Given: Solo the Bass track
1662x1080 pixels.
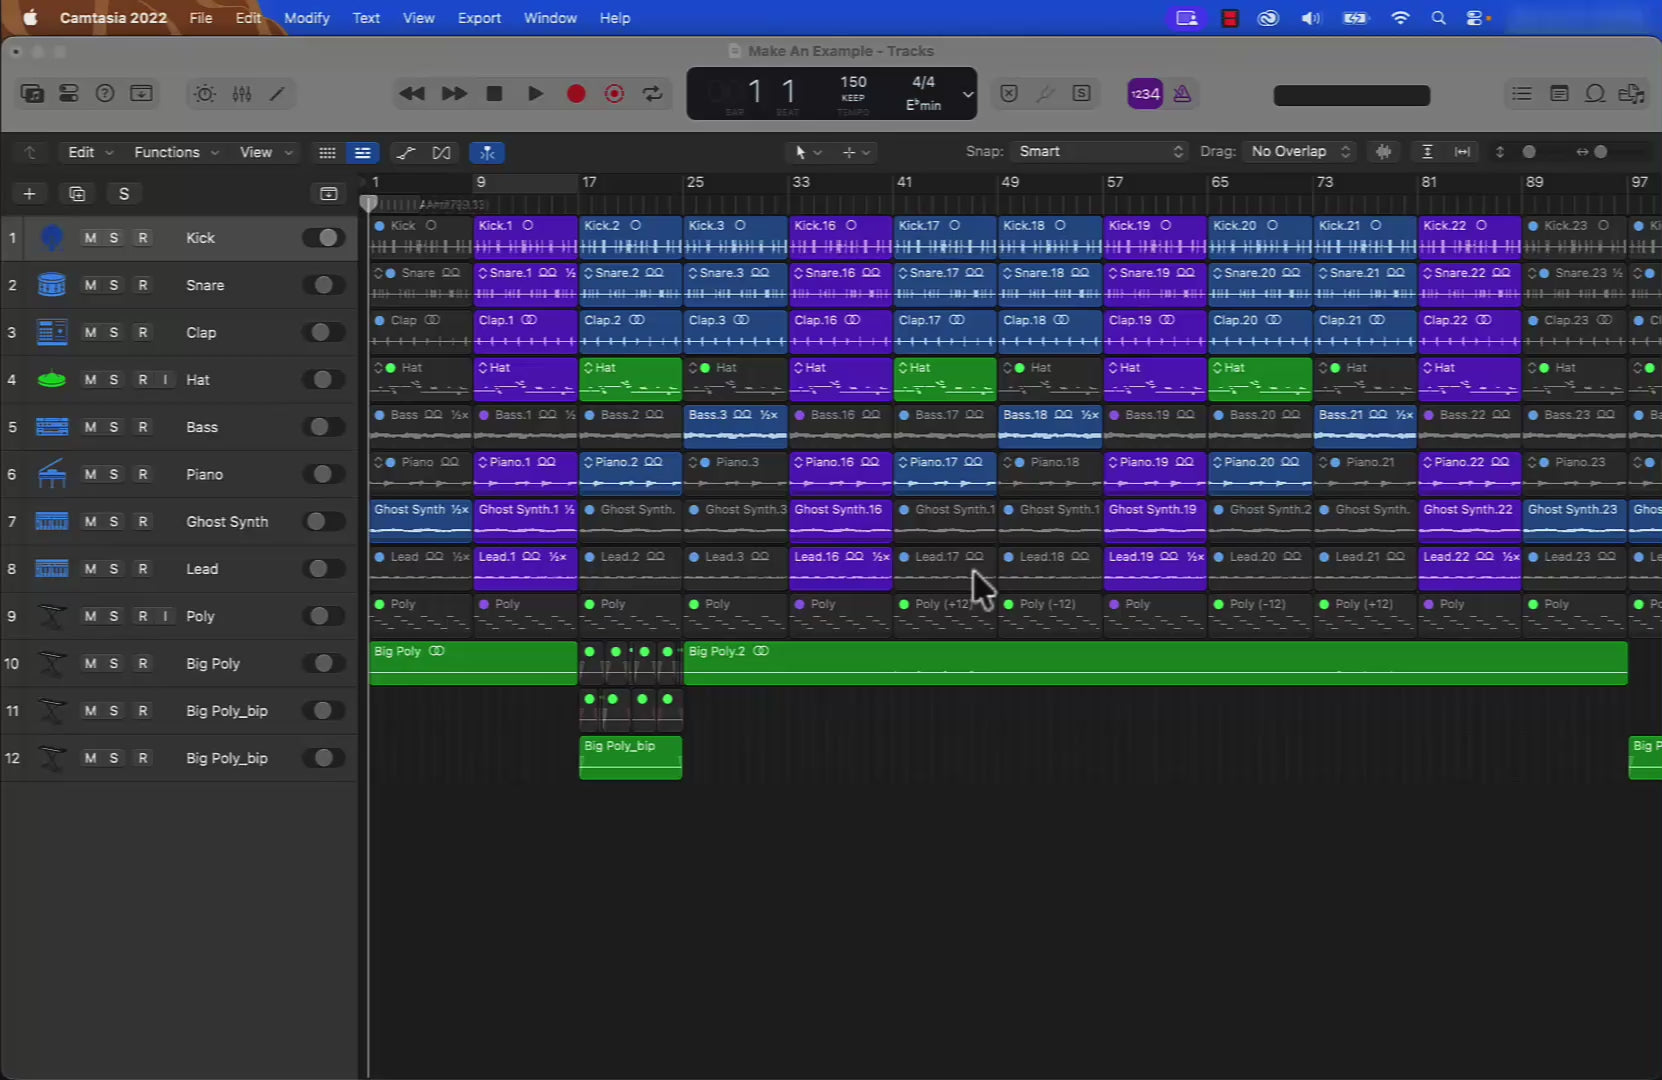Looking at the screenshot, I should tap(114, 427).
